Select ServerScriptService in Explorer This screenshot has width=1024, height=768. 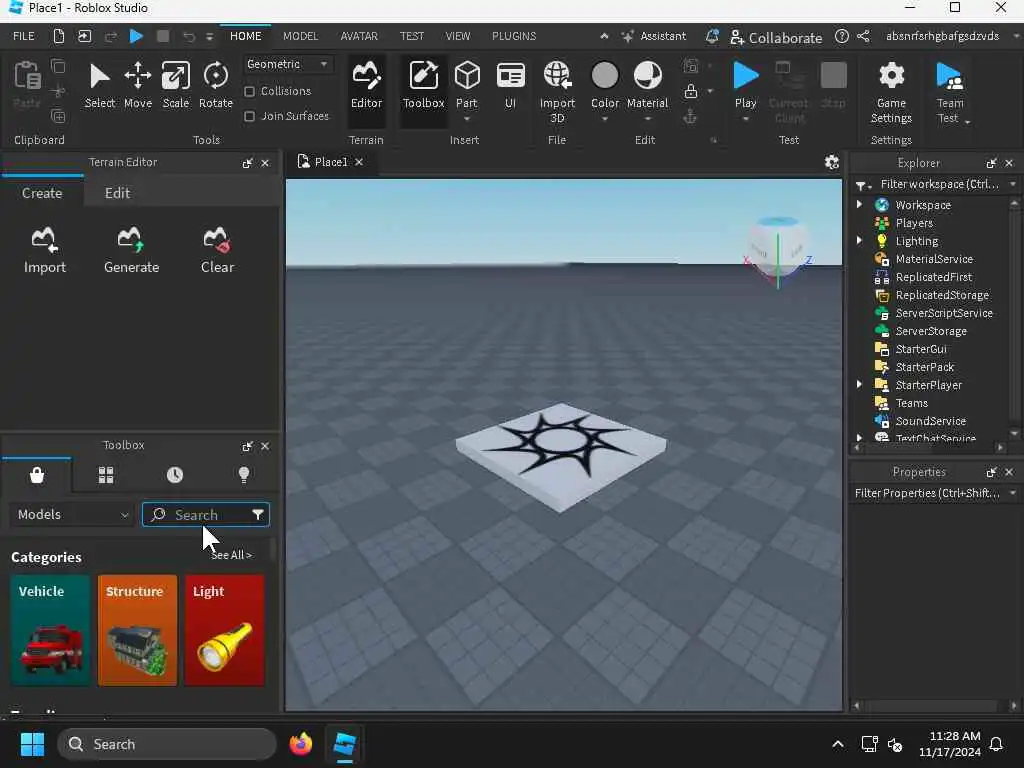tap(943, 313)
